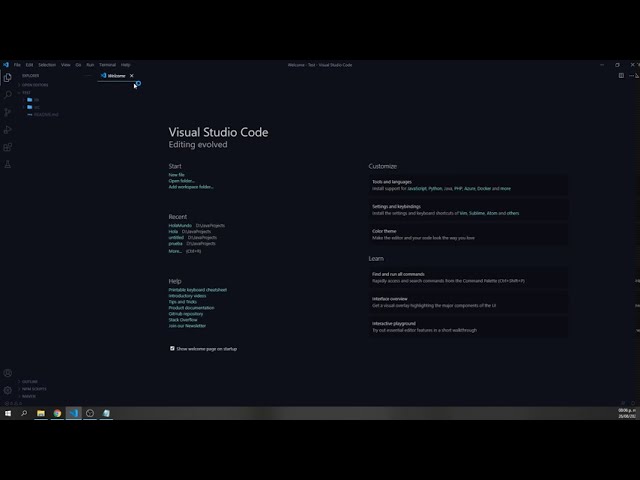Expand the Maven section

tap(29, 396)
